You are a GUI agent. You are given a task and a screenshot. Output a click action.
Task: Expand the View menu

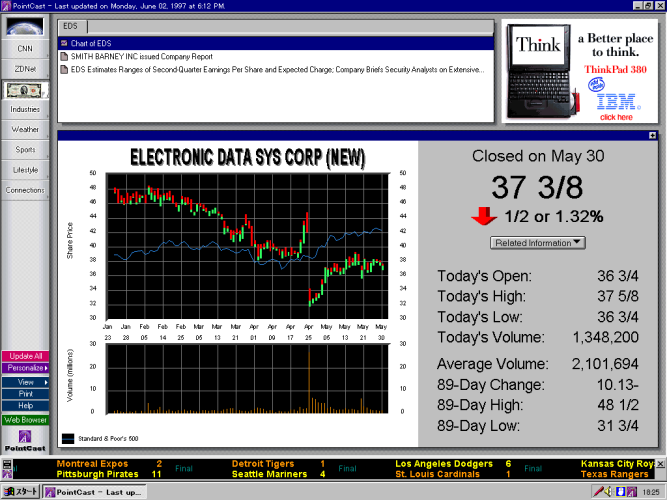pyautogui.click(x=25, y=381)
